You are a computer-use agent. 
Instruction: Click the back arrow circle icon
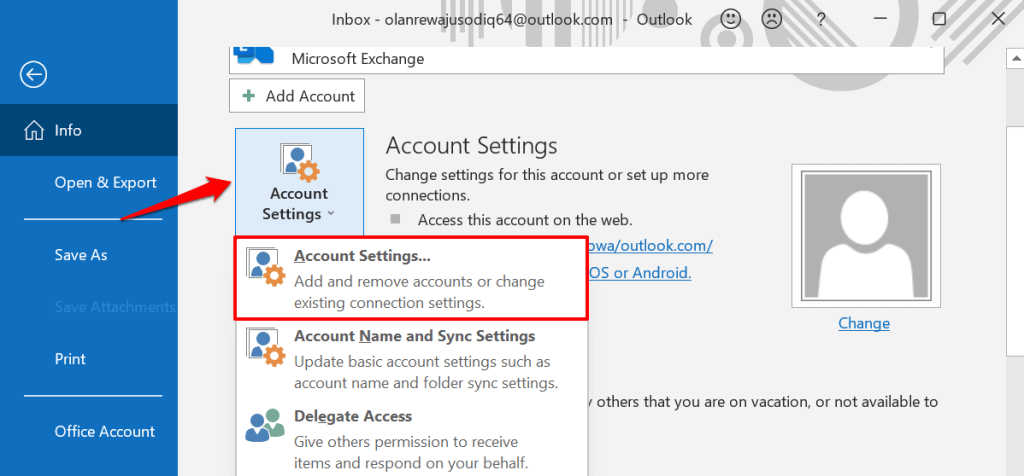34,74
